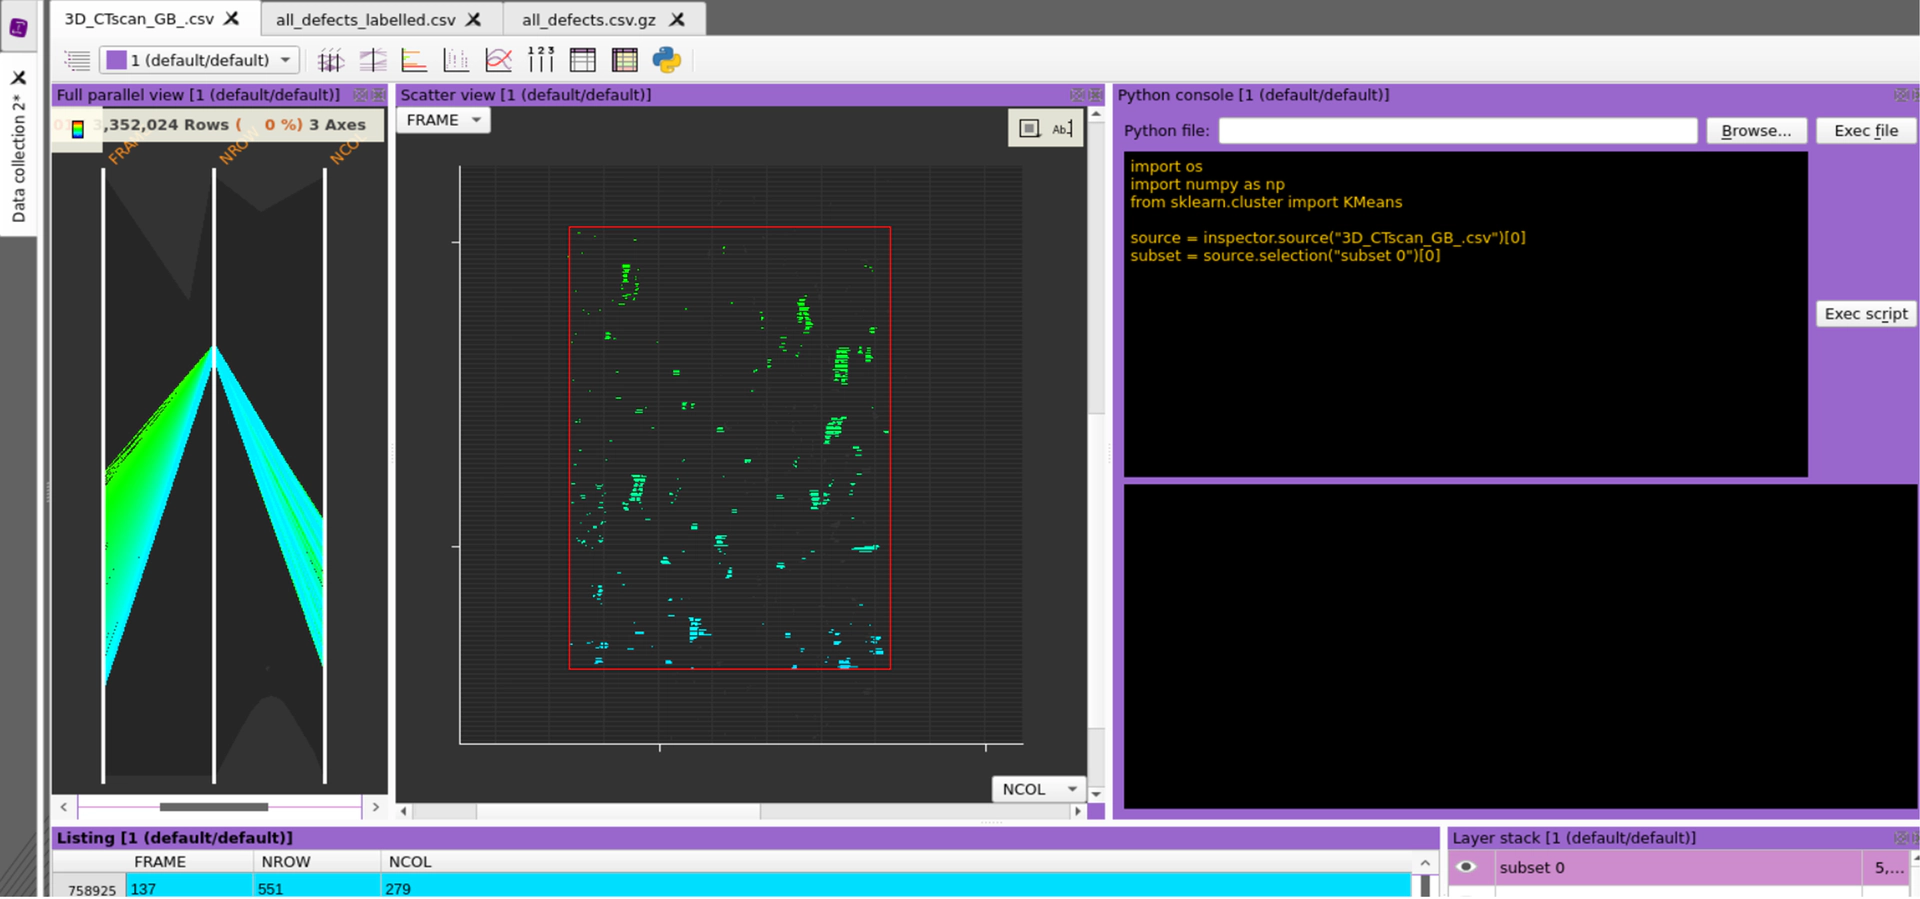Click the zoomed parallel view toolbar icon

pos(373,60)
